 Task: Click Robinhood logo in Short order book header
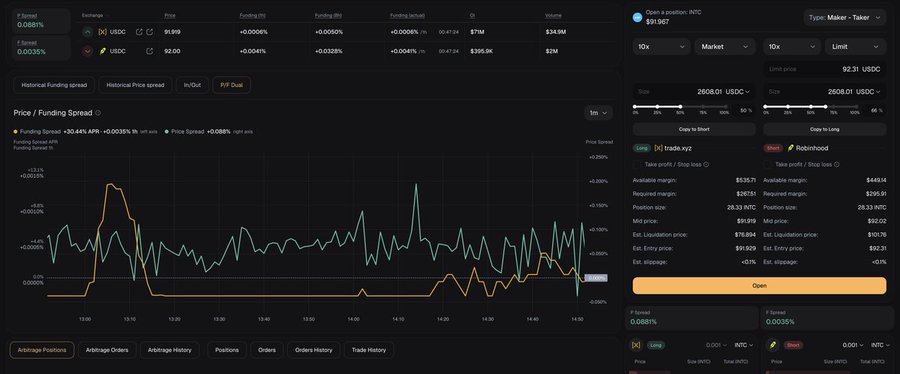773,345
